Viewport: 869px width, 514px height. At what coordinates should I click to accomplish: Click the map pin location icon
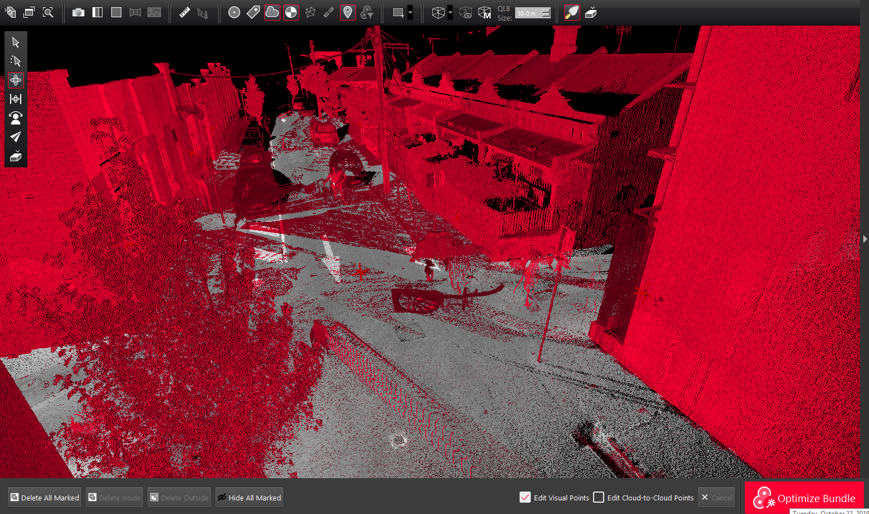tap(348, 13)
